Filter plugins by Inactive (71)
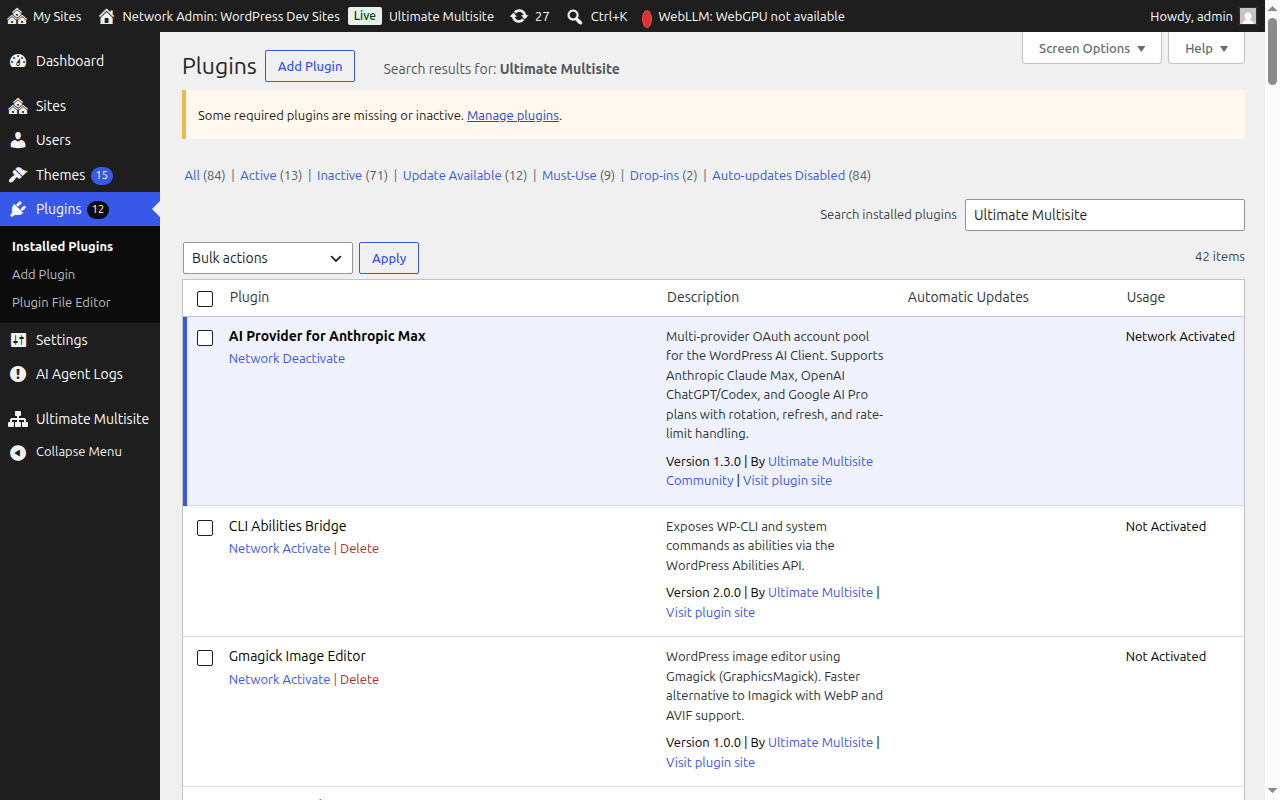 (352, 175)
